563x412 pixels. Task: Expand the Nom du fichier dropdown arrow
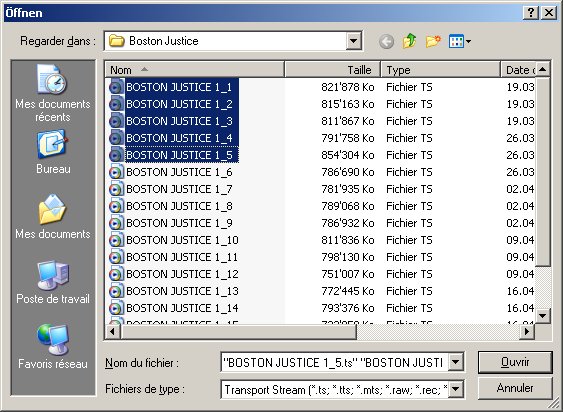[x=455, y=362]
